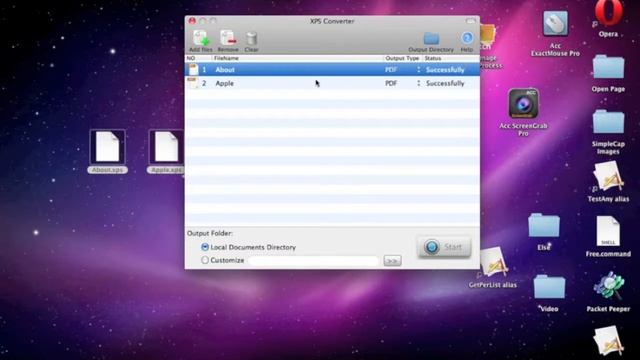Image resolution: width=640 pixels, height=360 pixels.
Task: Choose the Customize output folder option
Action: [x=205, y=260]
